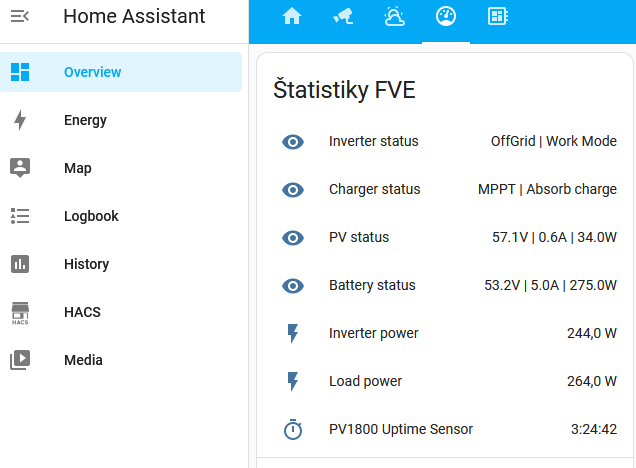The height and width of the screenshot is (468, 636).
Task: Open HACS from the sidebar
Action: pos(82,312)
